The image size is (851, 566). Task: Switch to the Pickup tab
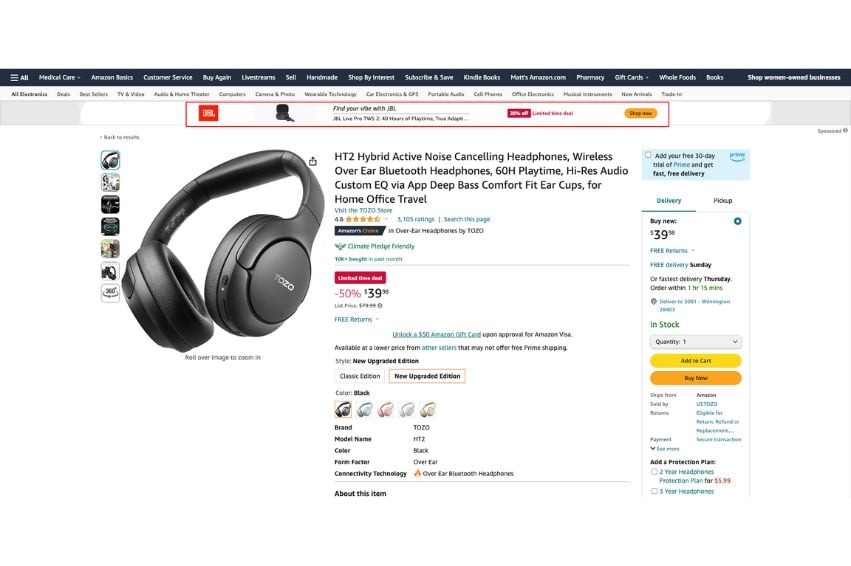tap(722, 201)
